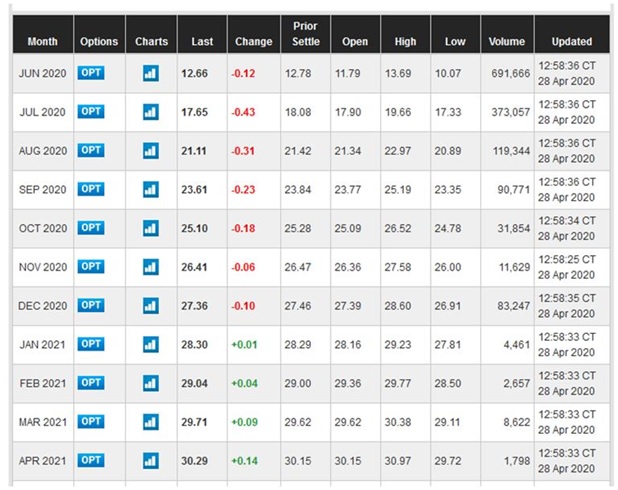Click the prior settle value 26.47
Image resolution: width=618 pixels, height=490 pixels.
[x=298, y=267]
